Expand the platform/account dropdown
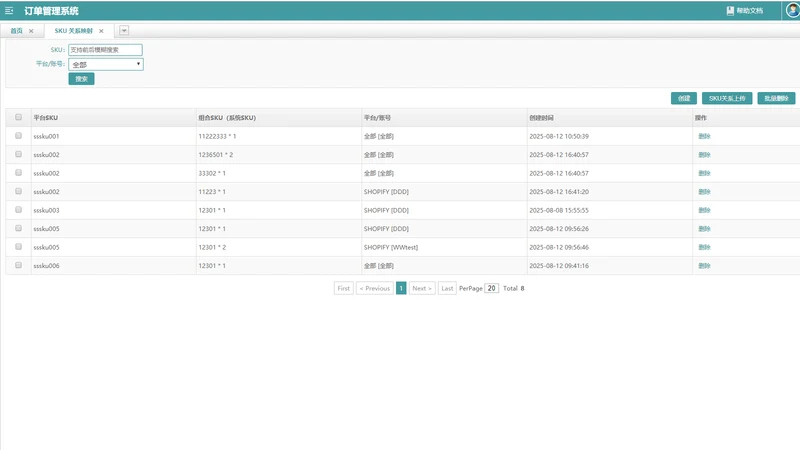The image size is (800, 450). click(x=106, y=64)
